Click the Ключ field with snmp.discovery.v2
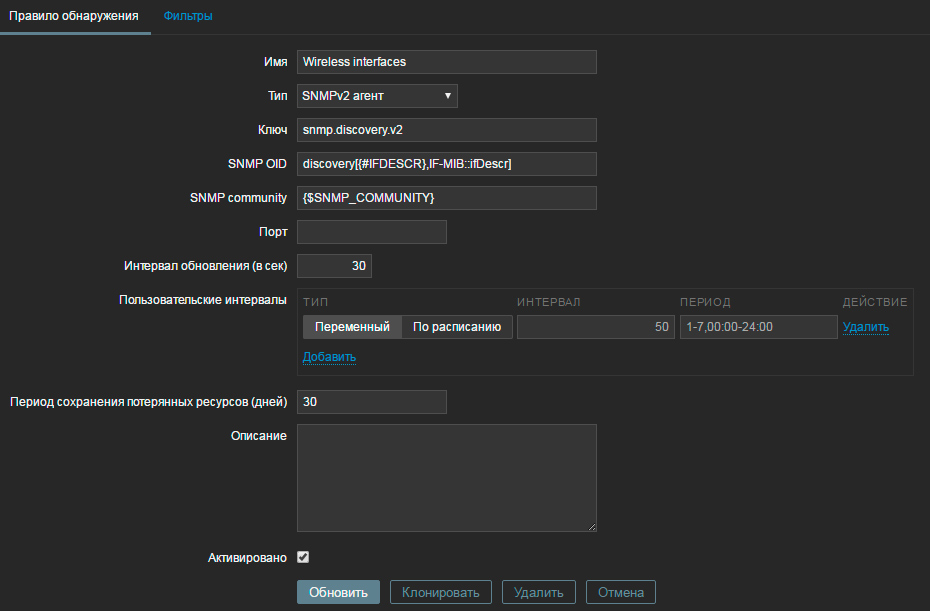930x611 pixels. [446, 130]
